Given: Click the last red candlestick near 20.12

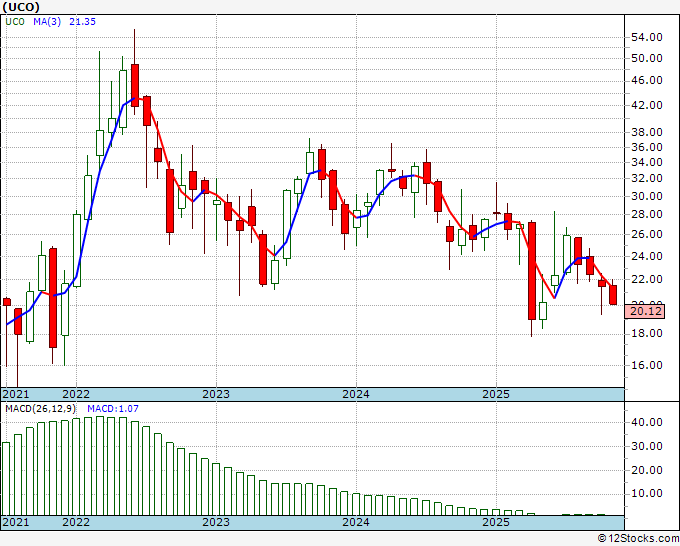Looking at the screenshot, I should (x=613, y=295).
